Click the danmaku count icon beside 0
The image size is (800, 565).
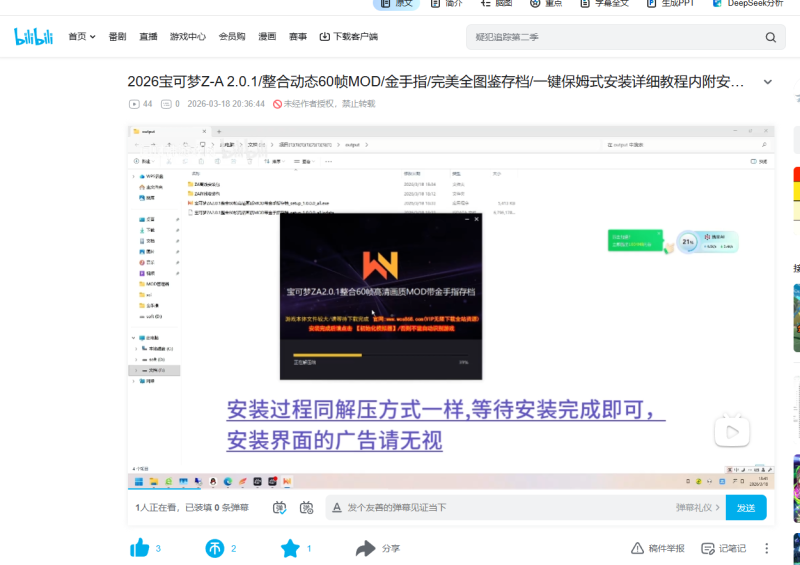point(166,104)
